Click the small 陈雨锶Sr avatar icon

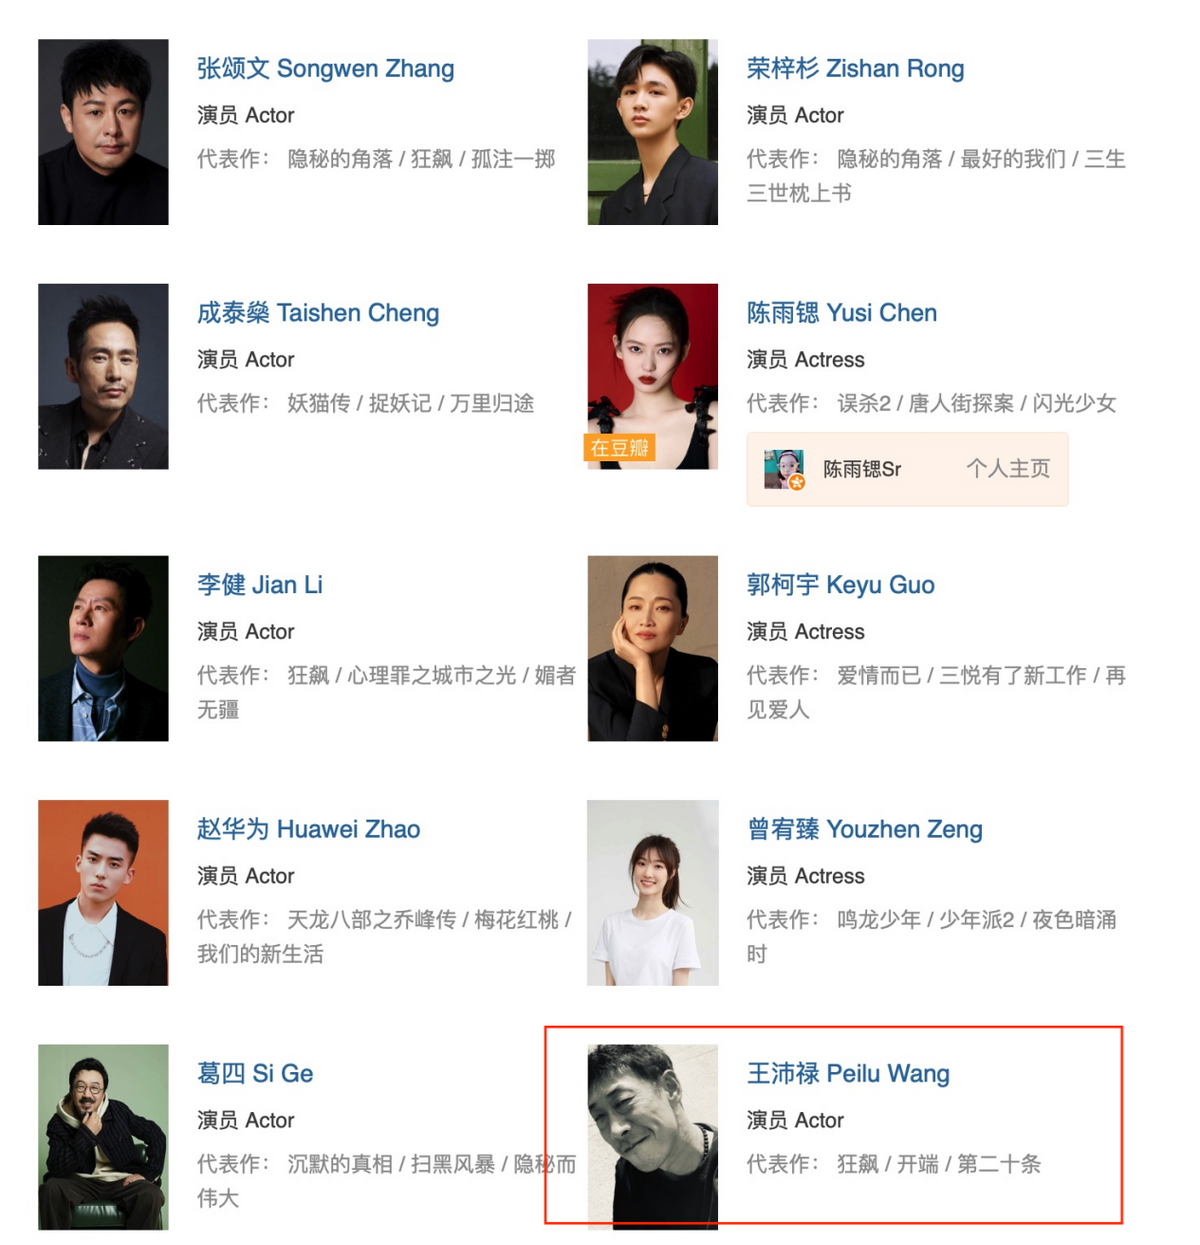784,469
